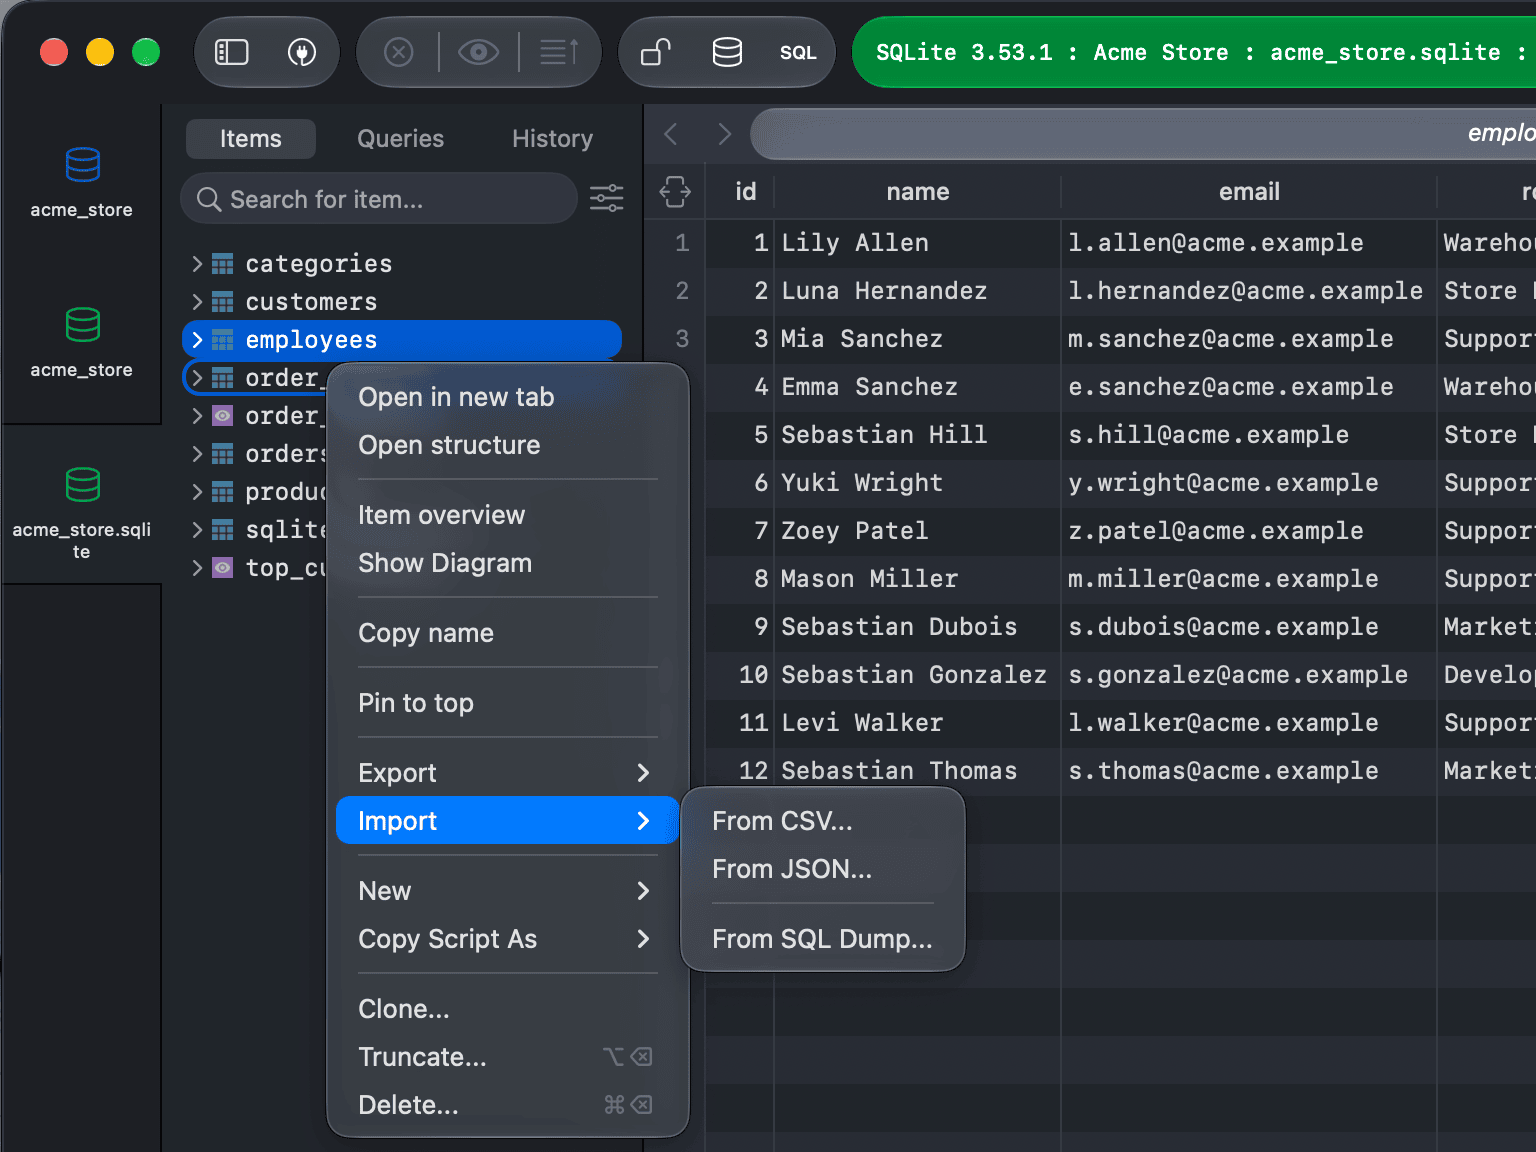Screen dimensions: 1536x1152
Task: Click the connection plug icon
Action: (302, 52)
